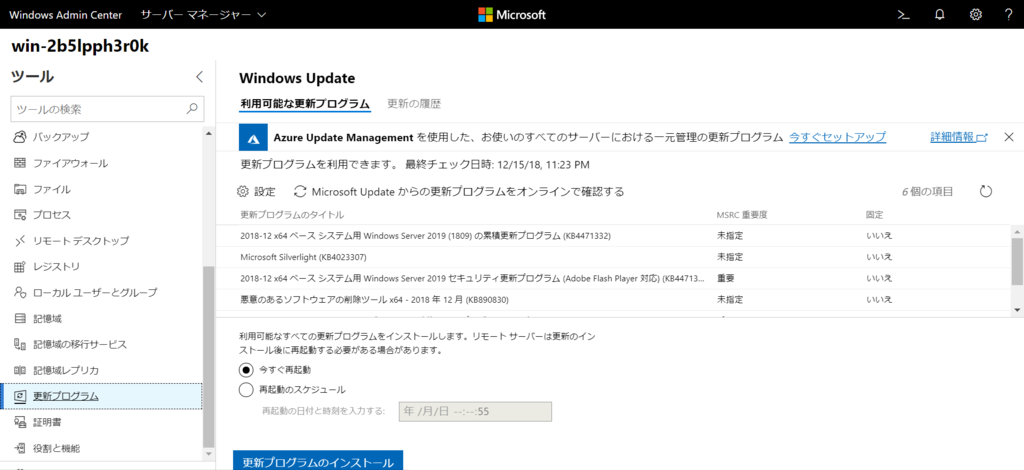This screenshot has height=470, width=1024.
Task: Click the Microsoft logo
Action: (x=512, y=14)
